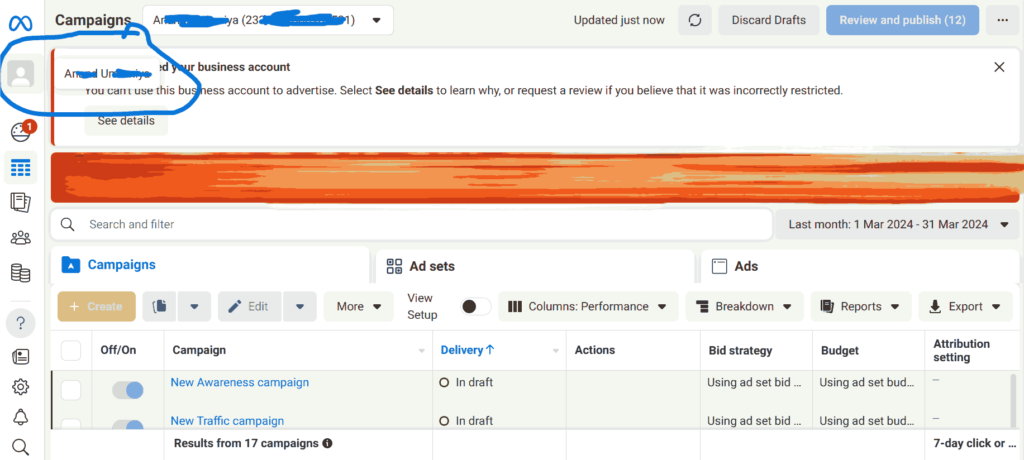Toggle off New Awareness campaign switch
This screenshot has width=1024, height=460.
pyautogui.click(x=127, y=390)
